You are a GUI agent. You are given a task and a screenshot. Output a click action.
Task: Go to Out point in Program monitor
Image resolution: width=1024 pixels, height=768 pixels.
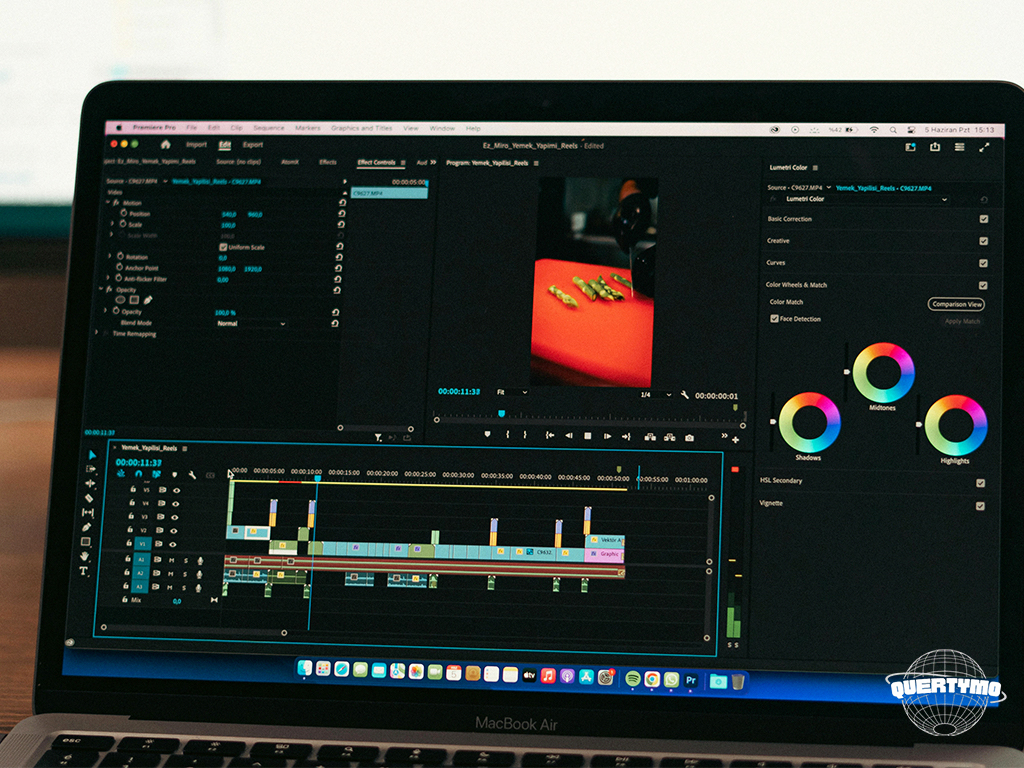[626, 437]
